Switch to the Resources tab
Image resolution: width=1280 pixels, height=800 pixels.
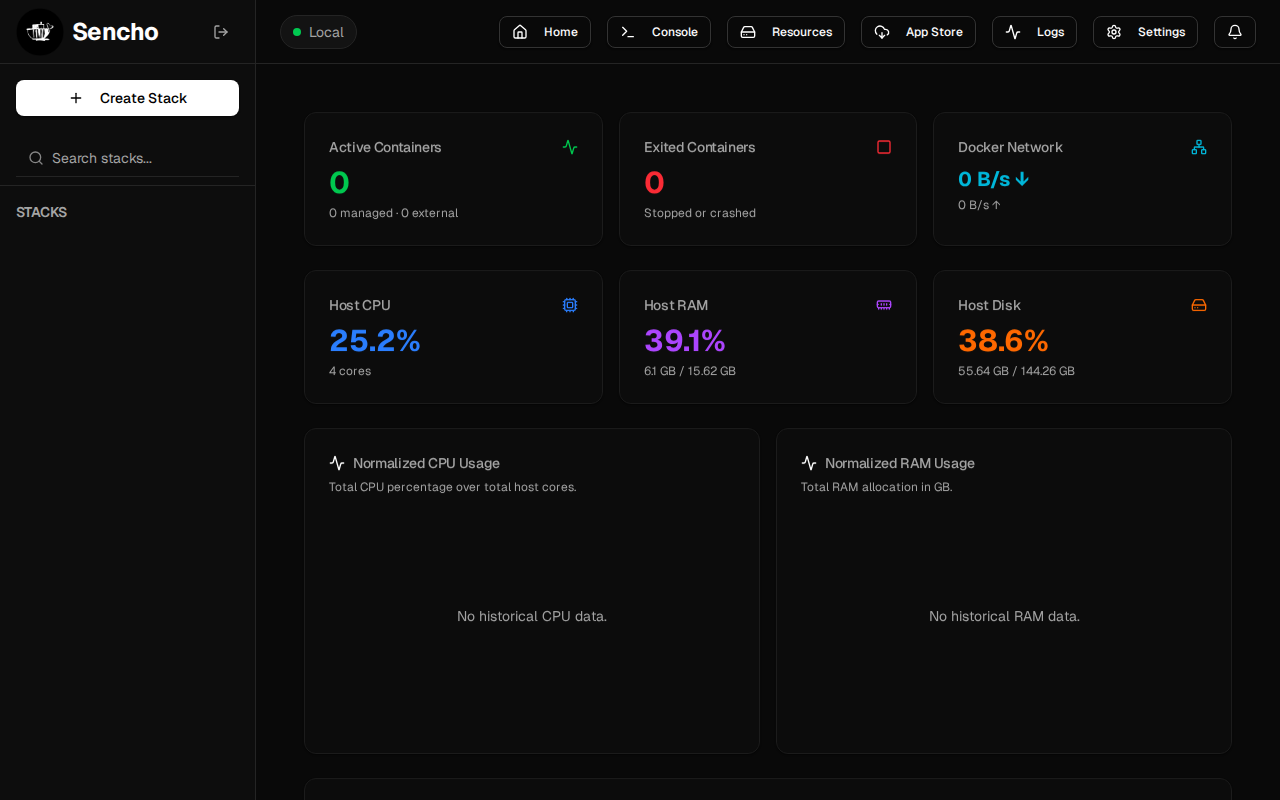tap(786, 32)
